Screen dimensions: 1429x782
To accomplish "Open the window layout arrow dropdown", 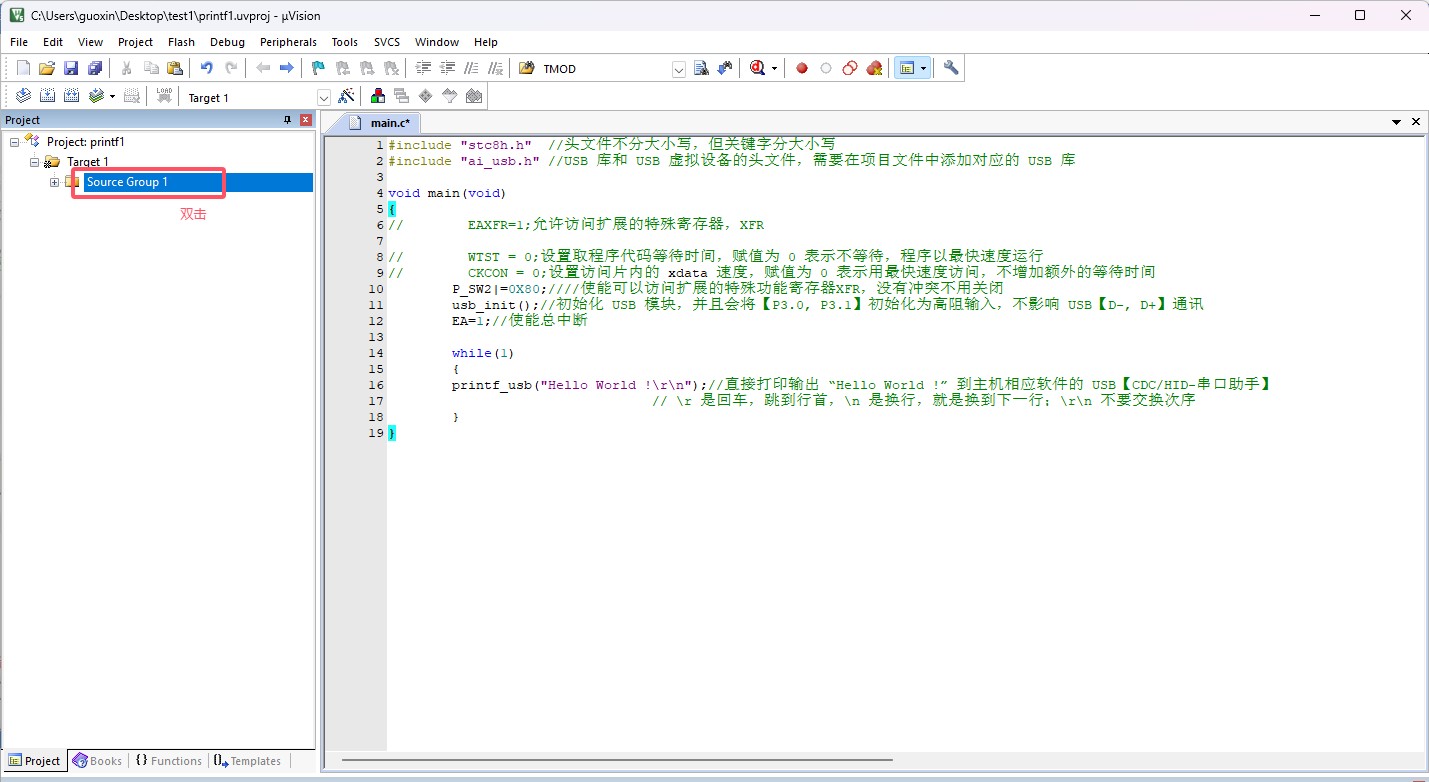I will [923, 68].
